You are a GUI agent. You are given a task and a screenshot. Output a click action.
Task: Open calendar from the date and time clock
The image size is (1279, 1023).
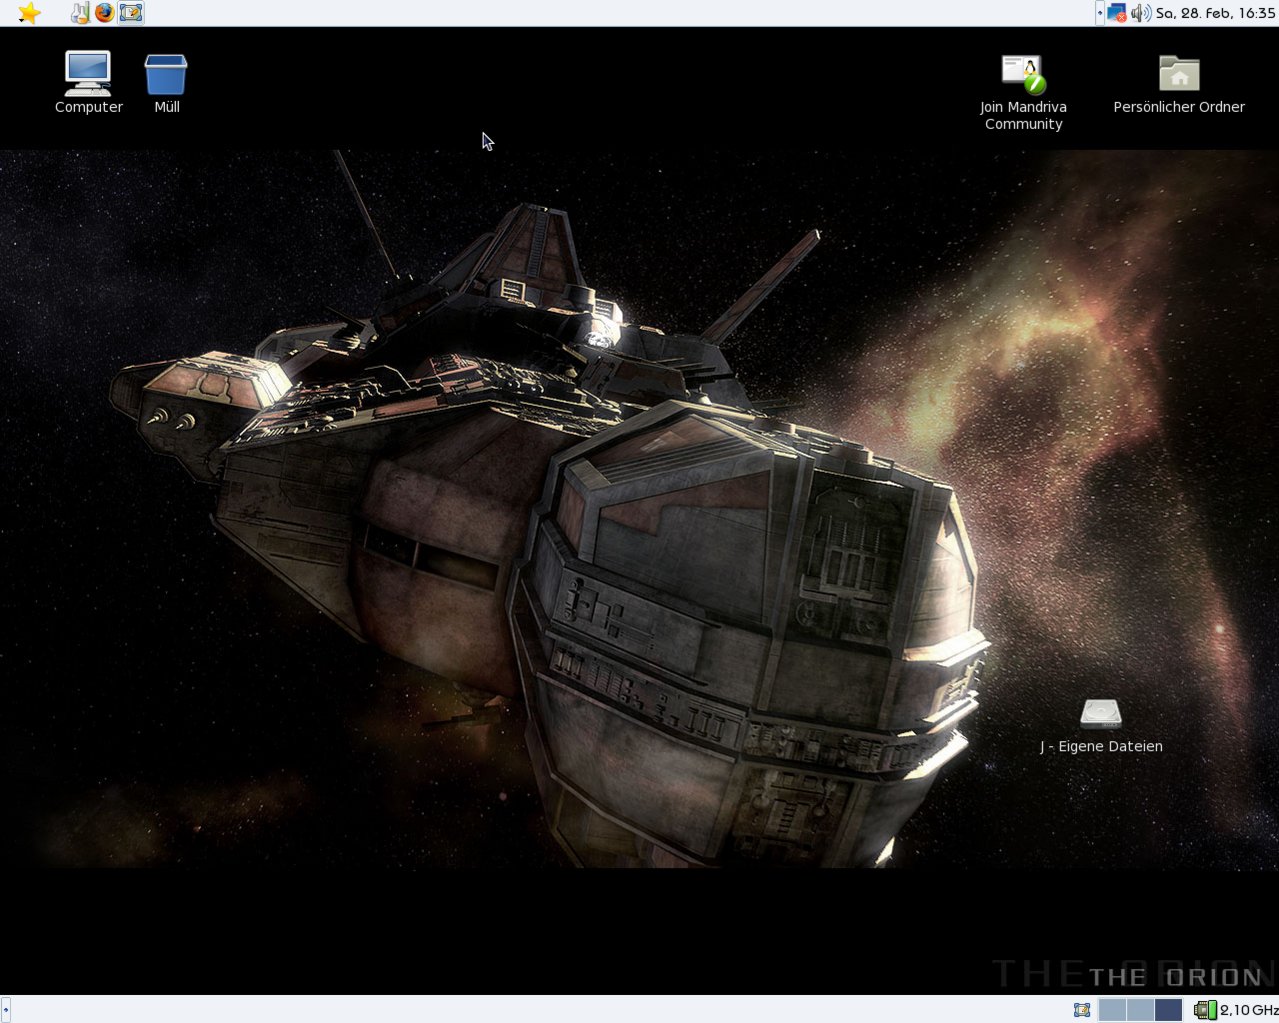1215,13
